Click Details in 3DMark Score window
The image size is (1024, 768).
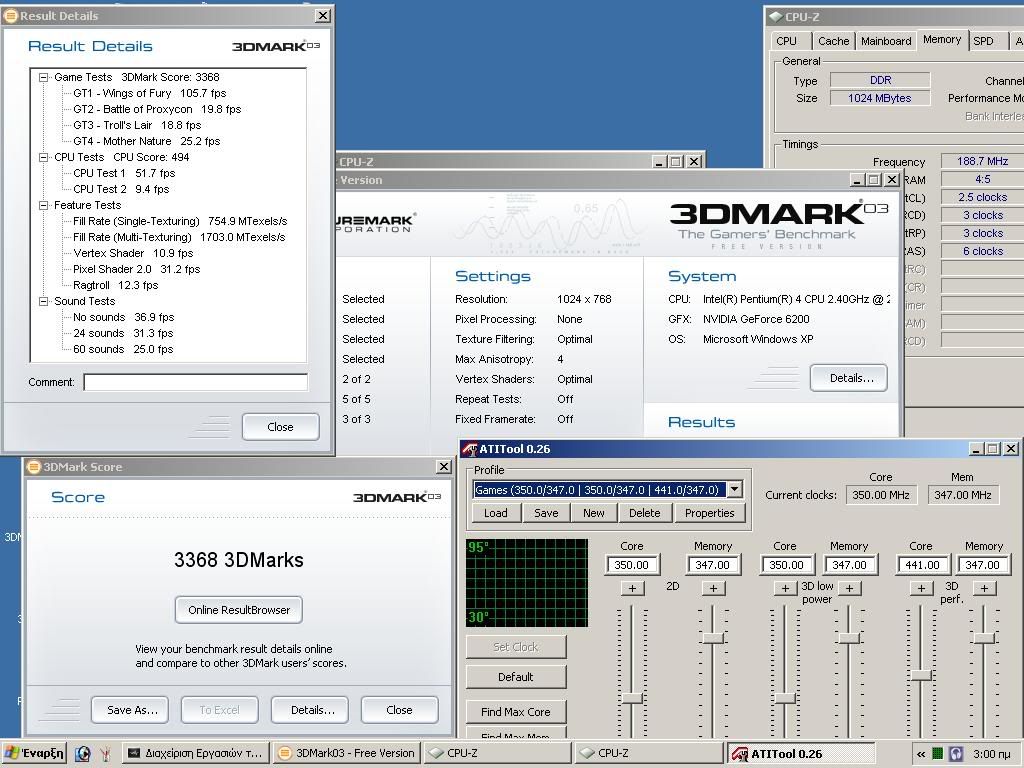pyautogui.click(x=310, y=710)
